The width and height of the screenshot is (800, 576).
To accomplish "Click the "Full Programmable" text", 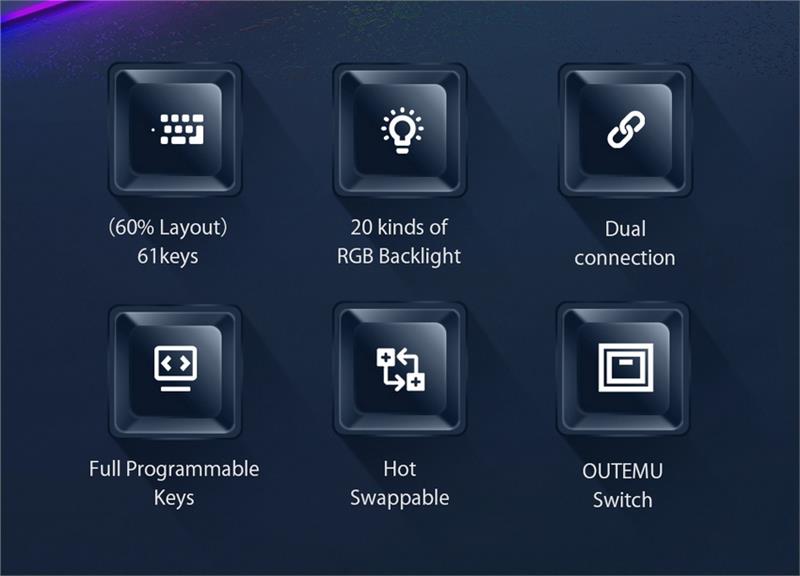I will pos(174,469).
